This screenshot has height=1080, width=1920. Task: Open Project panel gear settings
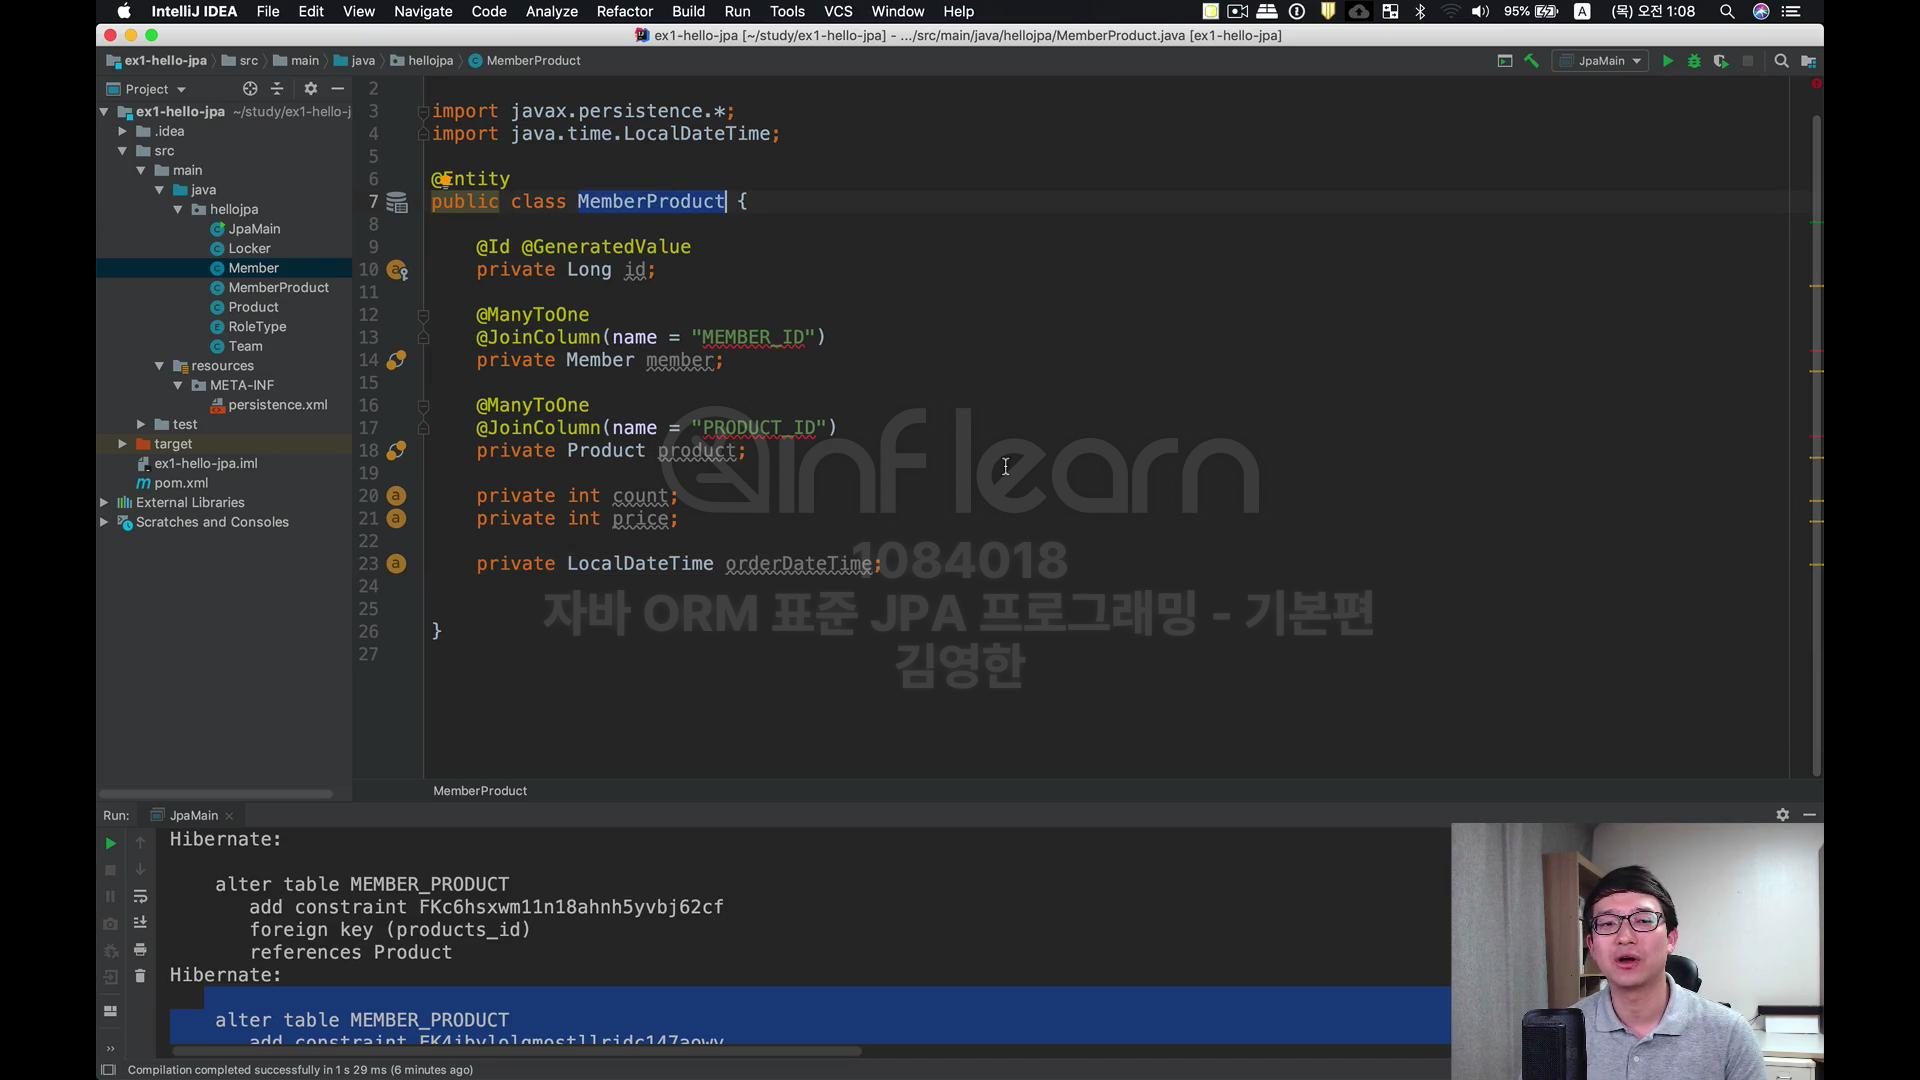tap(311, 89)
